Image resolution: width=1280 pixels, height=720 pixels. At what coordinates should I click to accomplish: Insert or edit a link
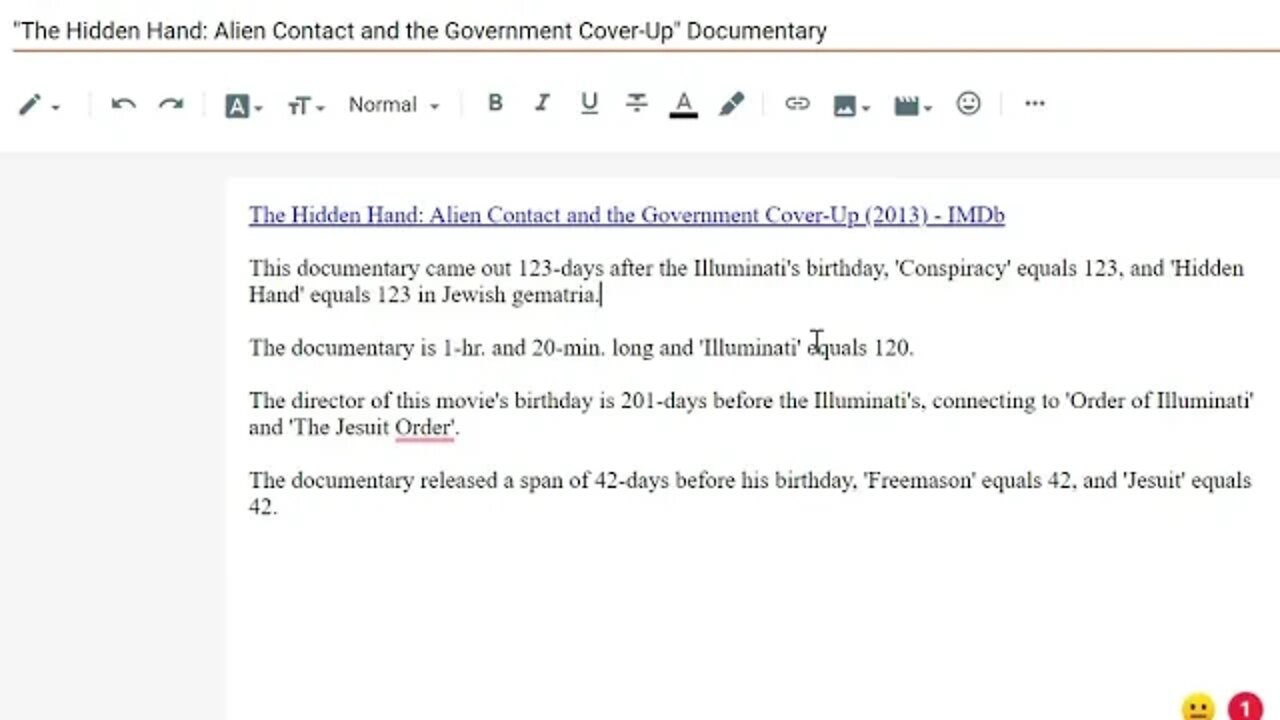(797, 103)
